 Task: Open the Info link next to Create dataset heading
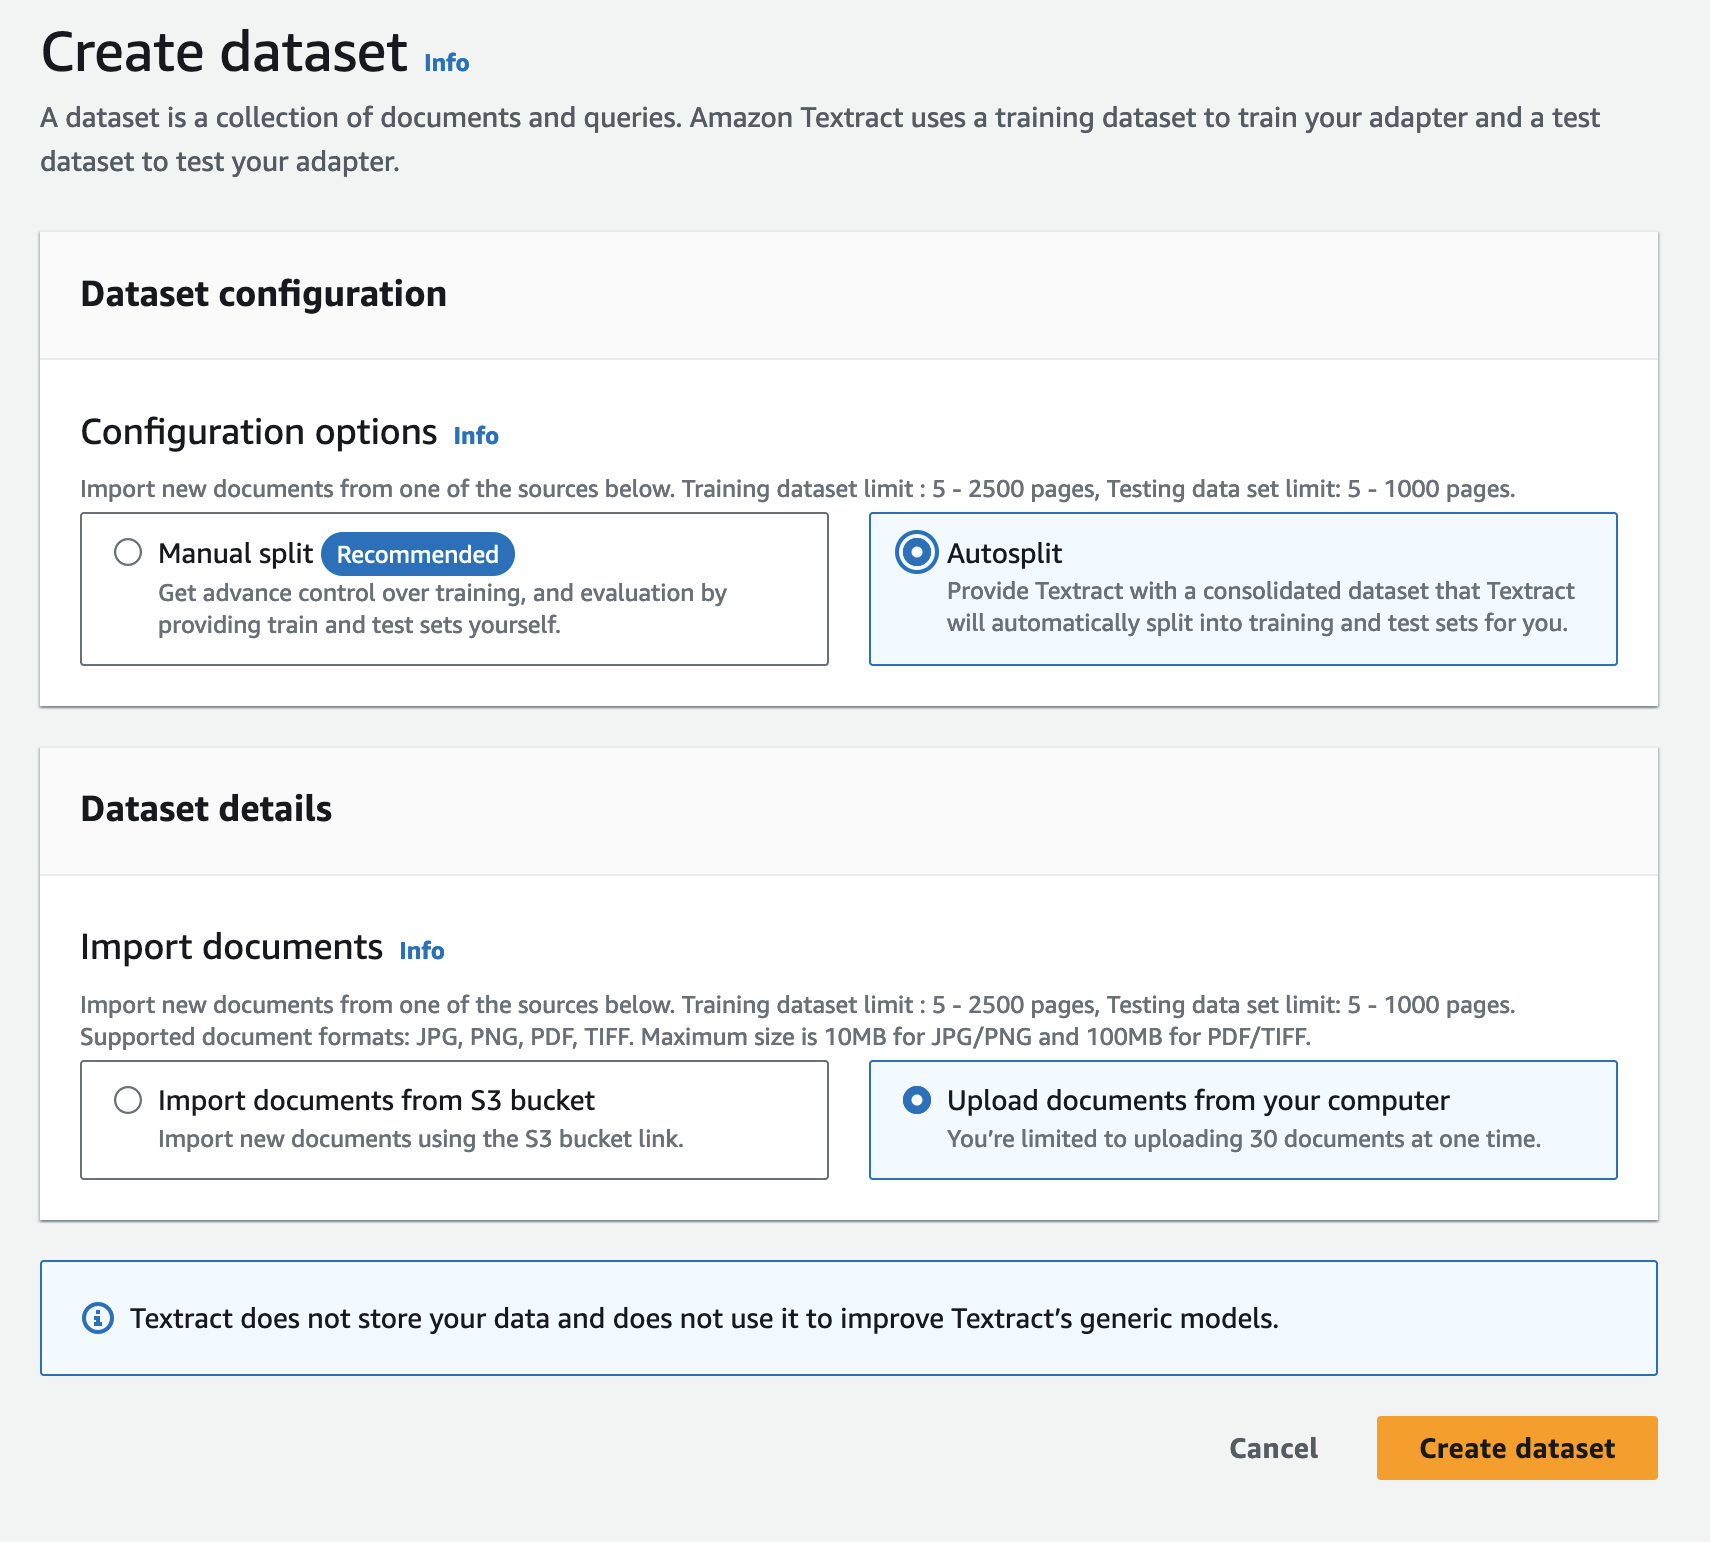click(x=446, y=62)
